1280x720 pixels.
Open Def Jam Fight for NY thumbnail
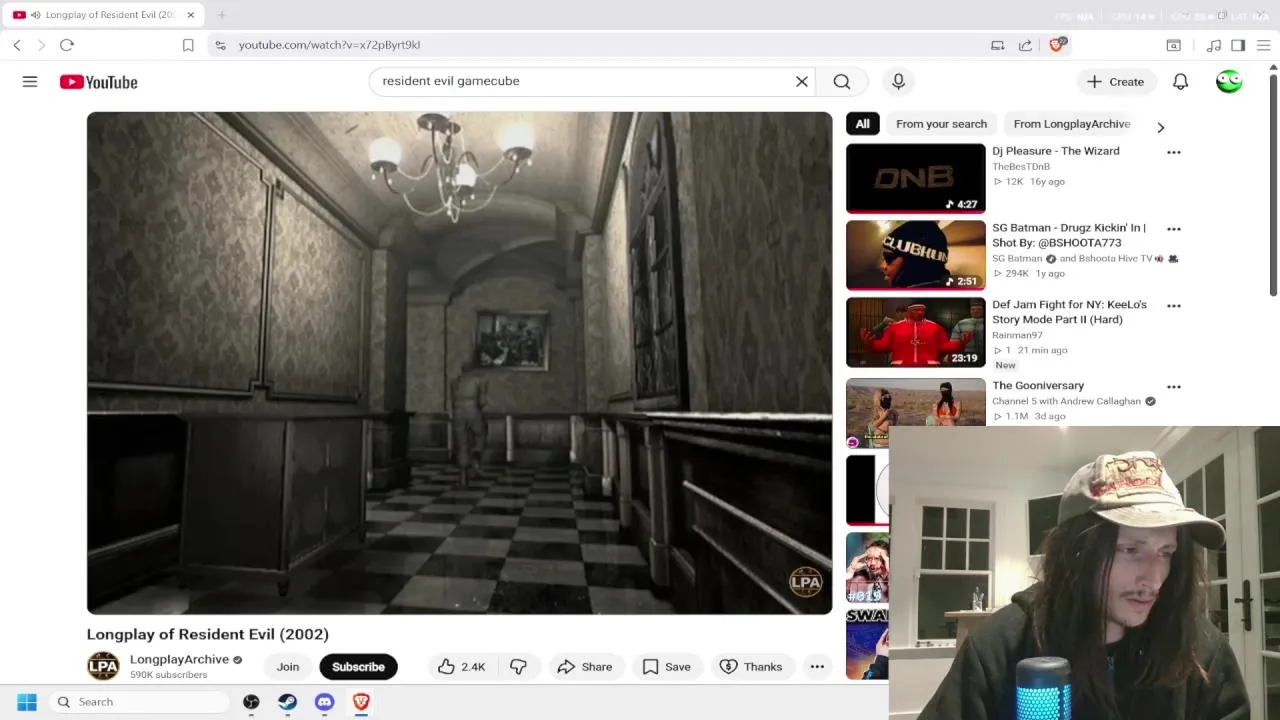(x=915, y=332)
